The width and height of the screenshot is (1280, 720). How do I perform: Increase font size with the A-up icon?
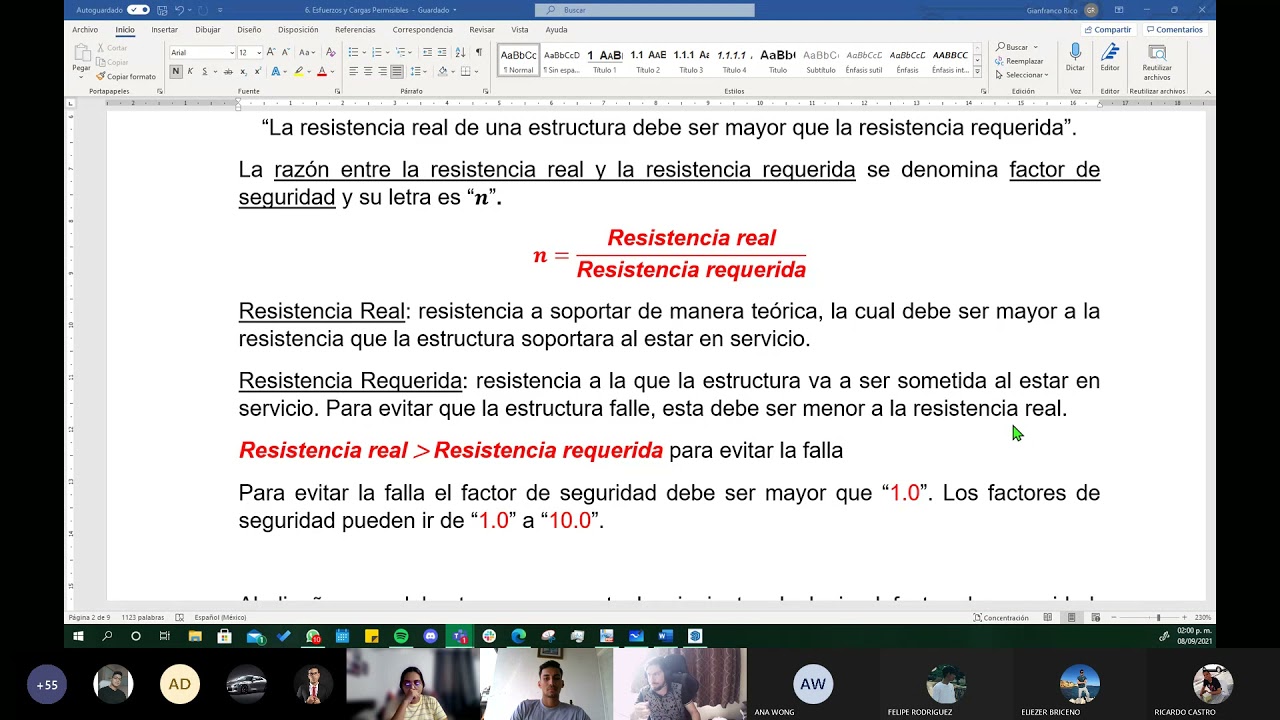tap(271, 52)
